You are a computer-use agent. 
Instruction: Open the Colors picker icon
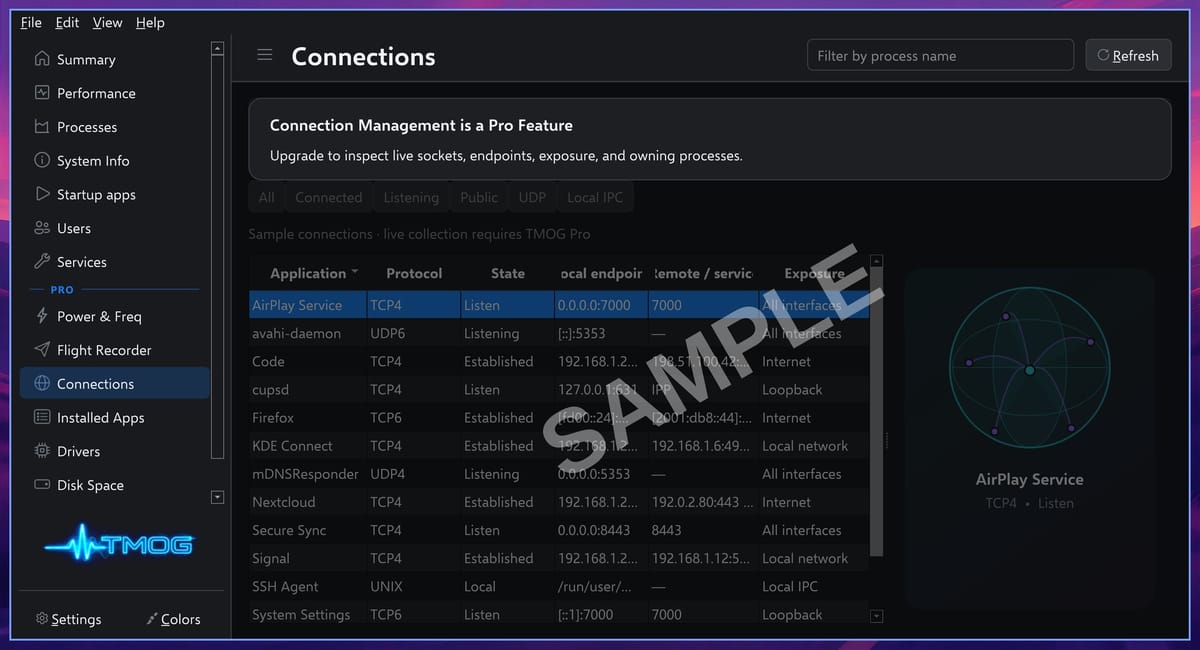152,619
